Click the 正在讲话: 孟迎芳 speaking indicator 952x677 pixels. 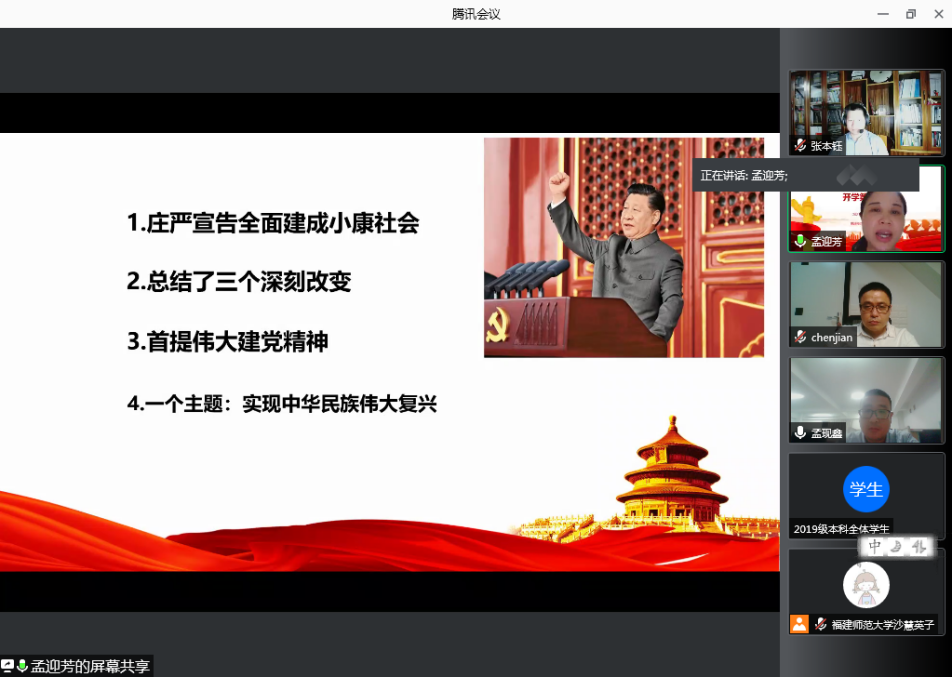click(x=744, y=175)
